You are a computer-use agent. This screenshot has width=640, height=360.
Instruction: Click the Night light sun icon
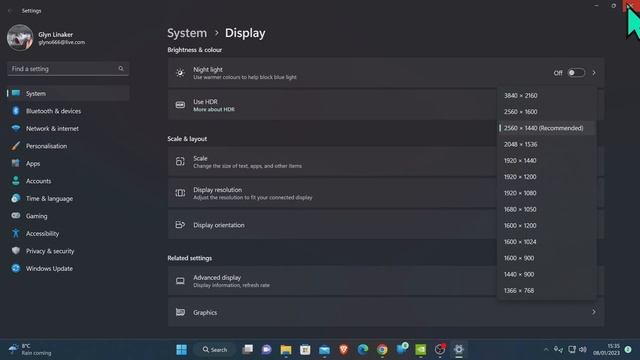pos(180,73)
